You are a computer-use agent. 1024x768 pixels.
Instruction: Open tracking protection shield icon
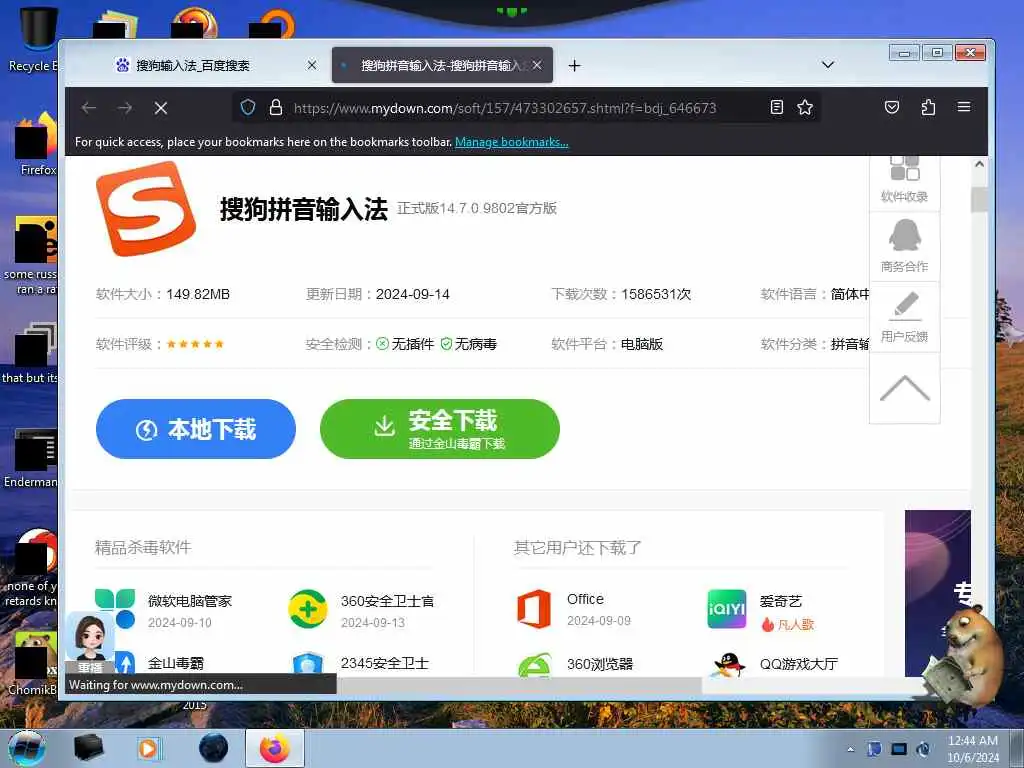pyautogui.click(x=248, y=107)
